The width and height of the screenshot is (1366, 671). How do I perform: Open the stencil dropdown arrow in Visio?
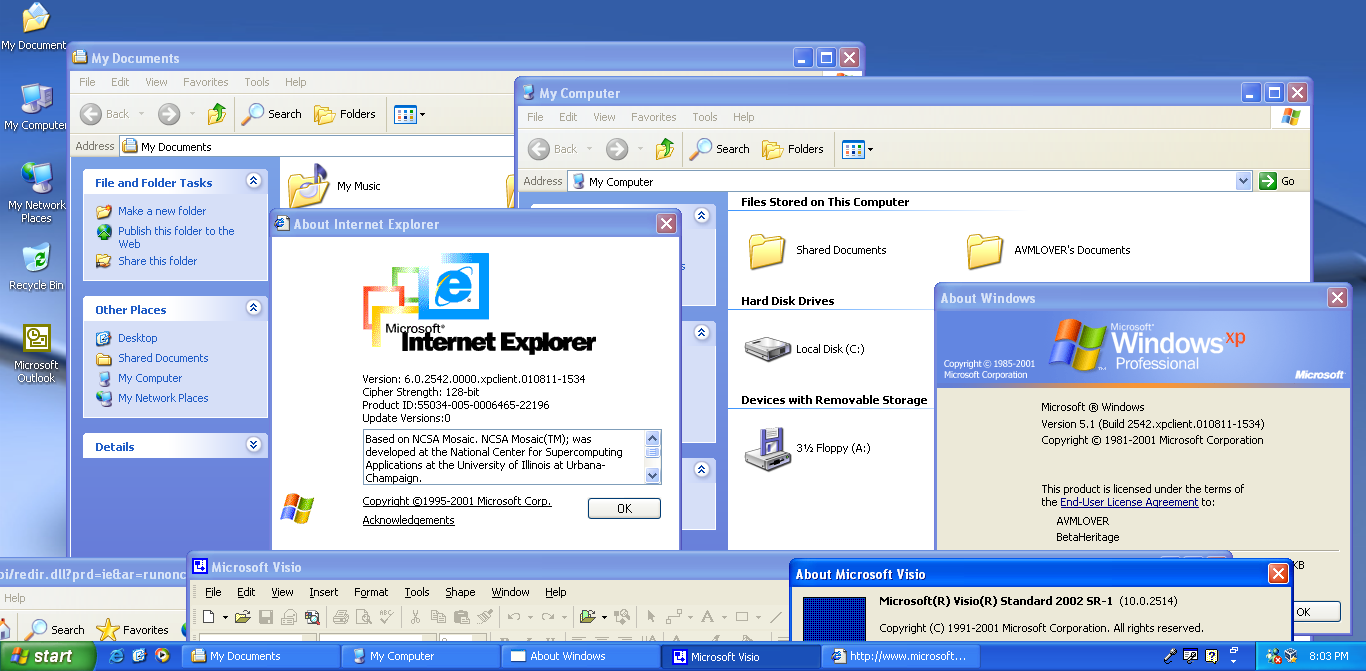click(604, 617)
